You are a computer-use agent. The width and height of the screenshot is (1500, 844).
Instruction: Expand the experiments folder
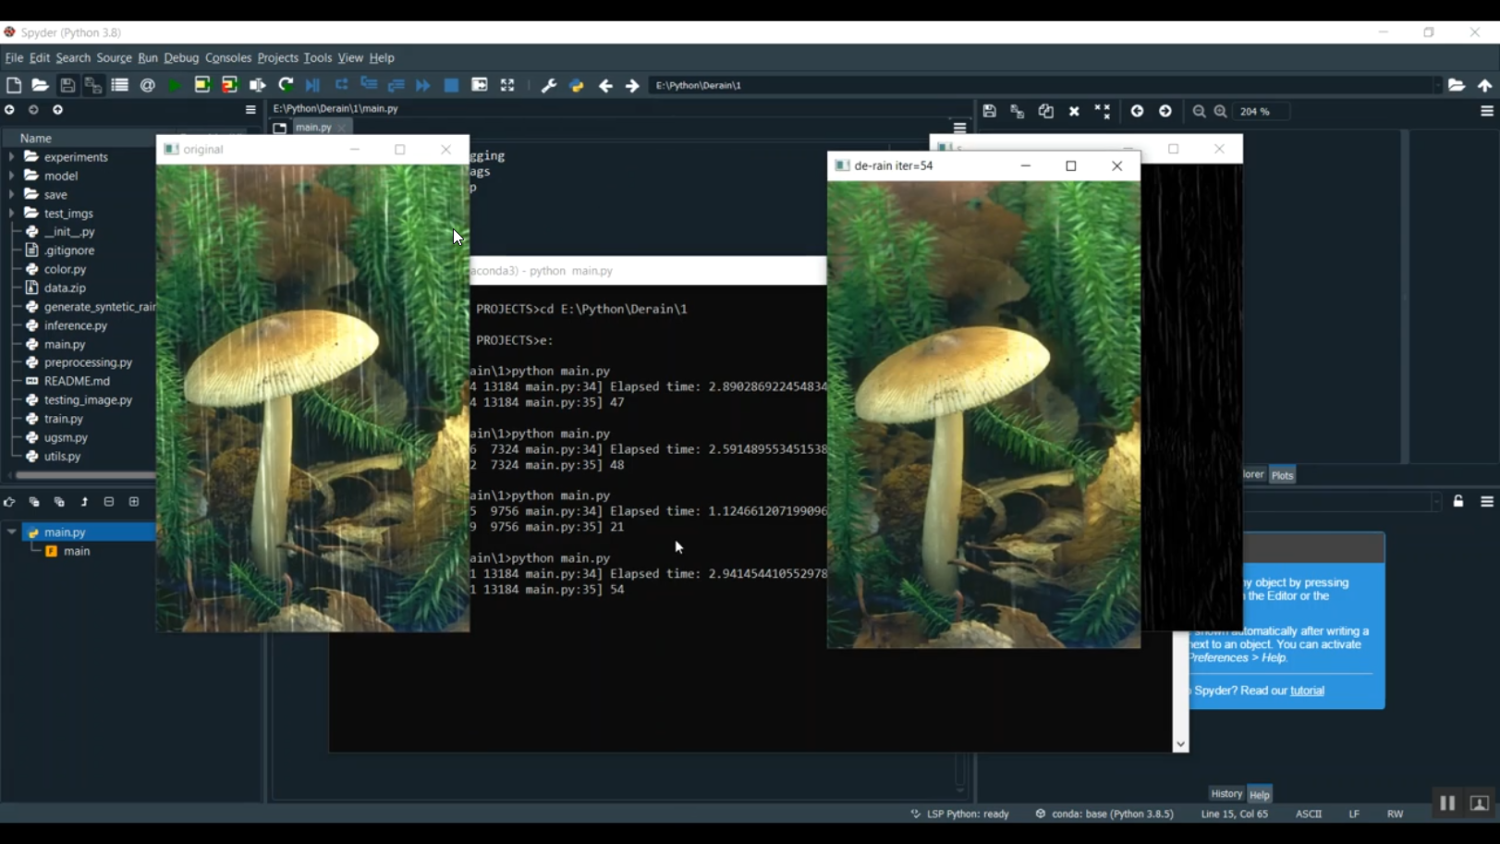12,157
